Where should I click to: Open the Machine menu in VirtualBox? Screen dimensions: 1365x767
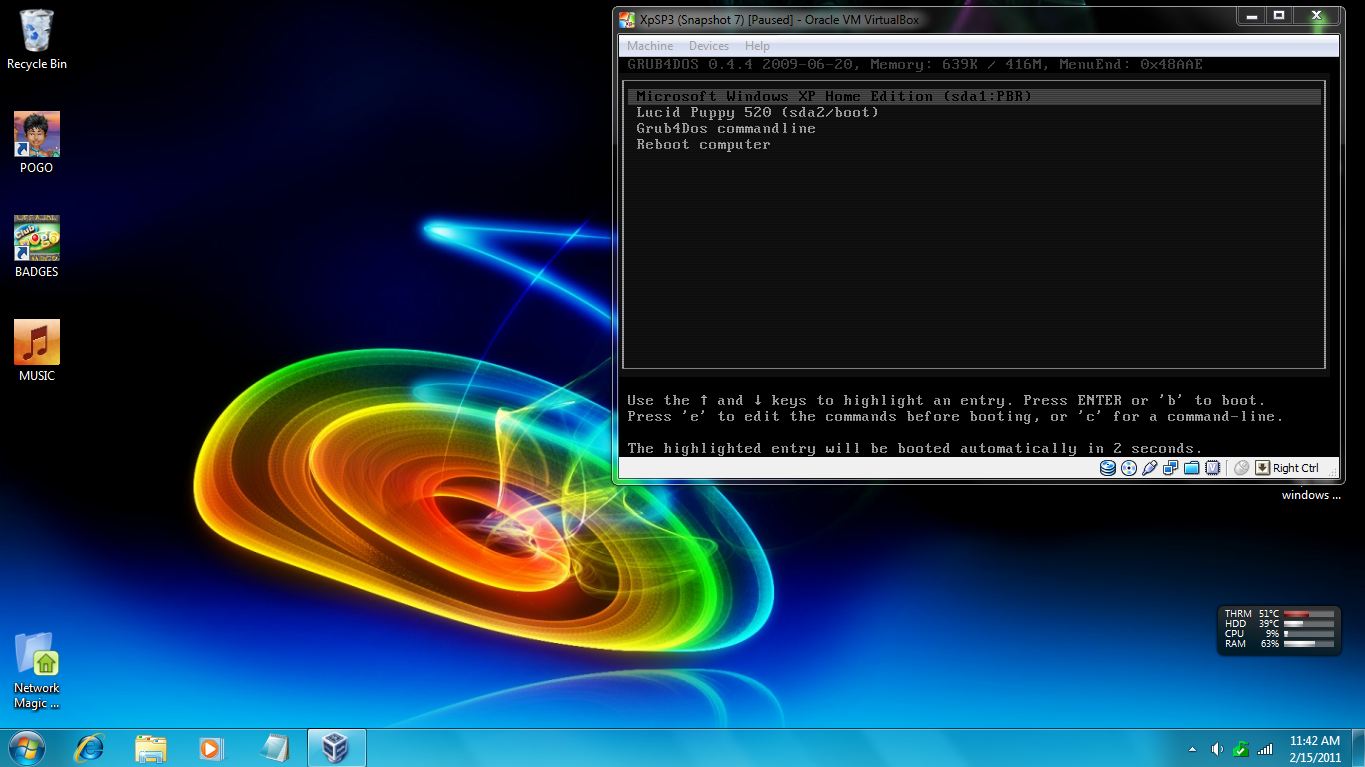point(650,46)
